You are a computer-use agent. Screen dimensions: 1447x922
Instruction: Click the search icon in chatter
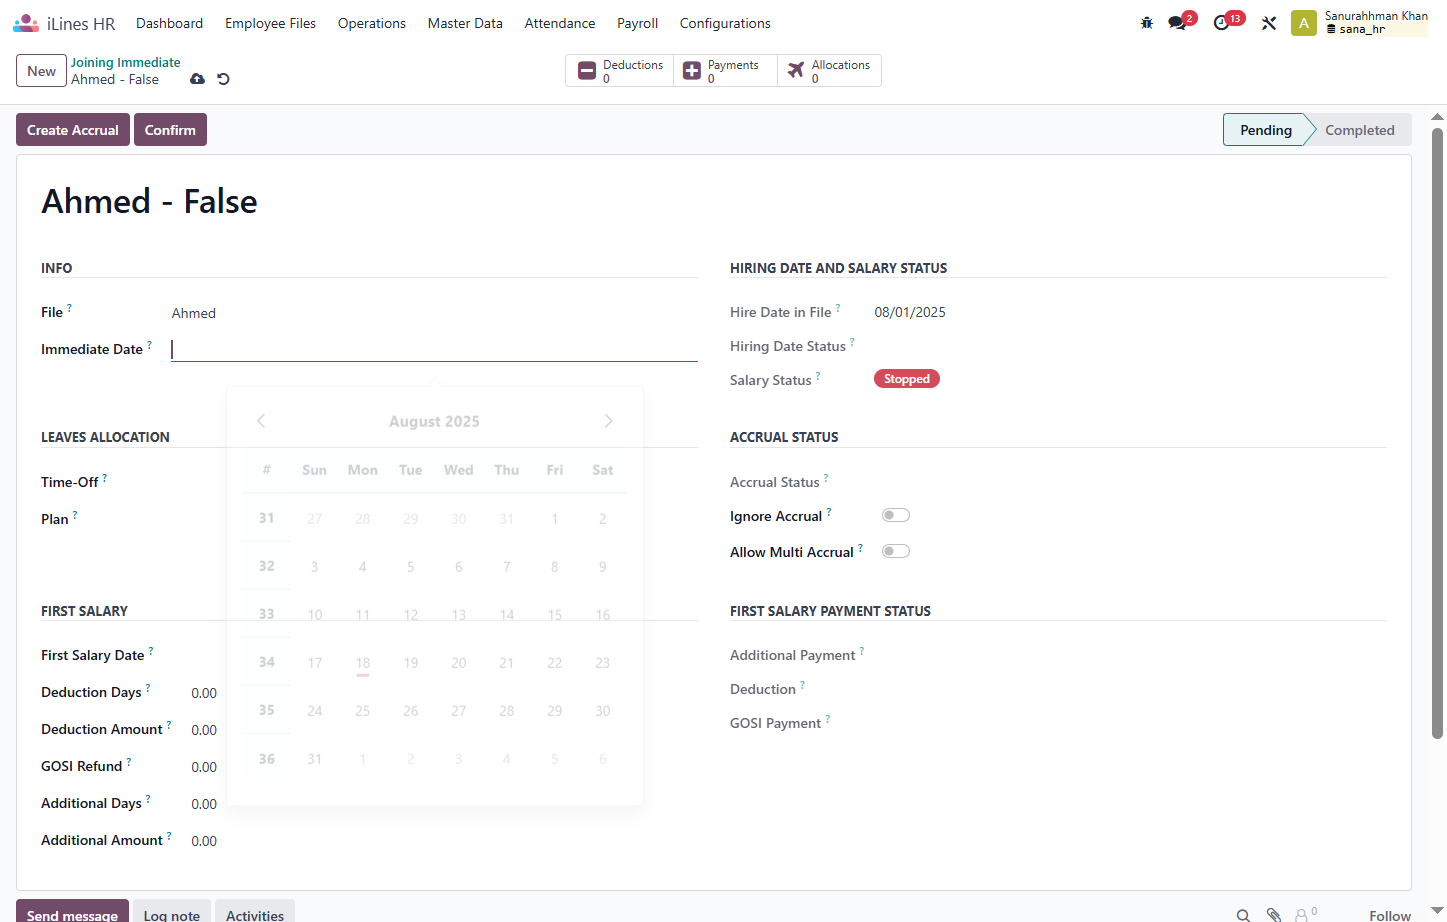click(x=1243, y=915)
